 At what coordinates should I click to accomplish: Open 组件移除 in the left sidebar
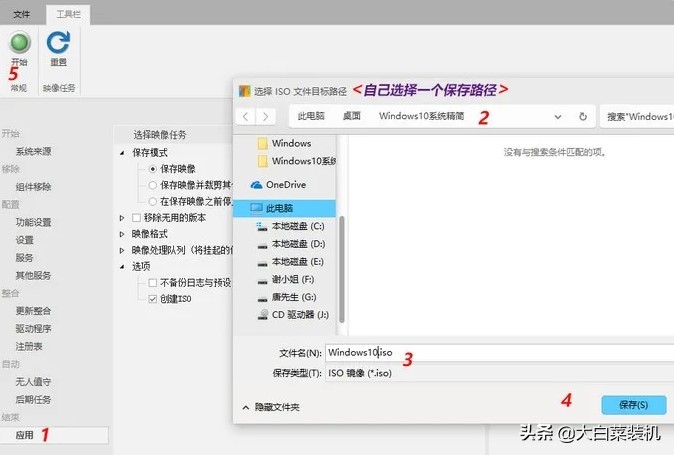pos(34,187)
